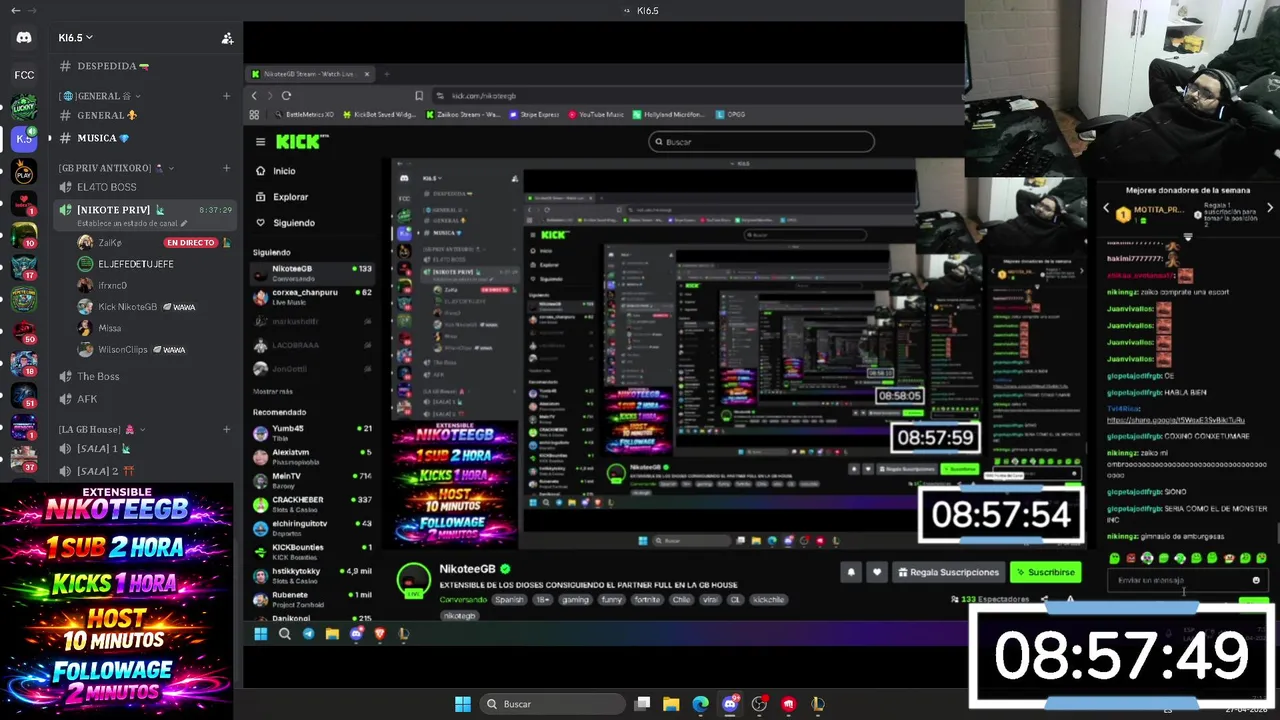Open Explorar in Kick sidebar
The width and height of the screenshot is (1280, 720).
pyautogui.click(x=283, y=197)
